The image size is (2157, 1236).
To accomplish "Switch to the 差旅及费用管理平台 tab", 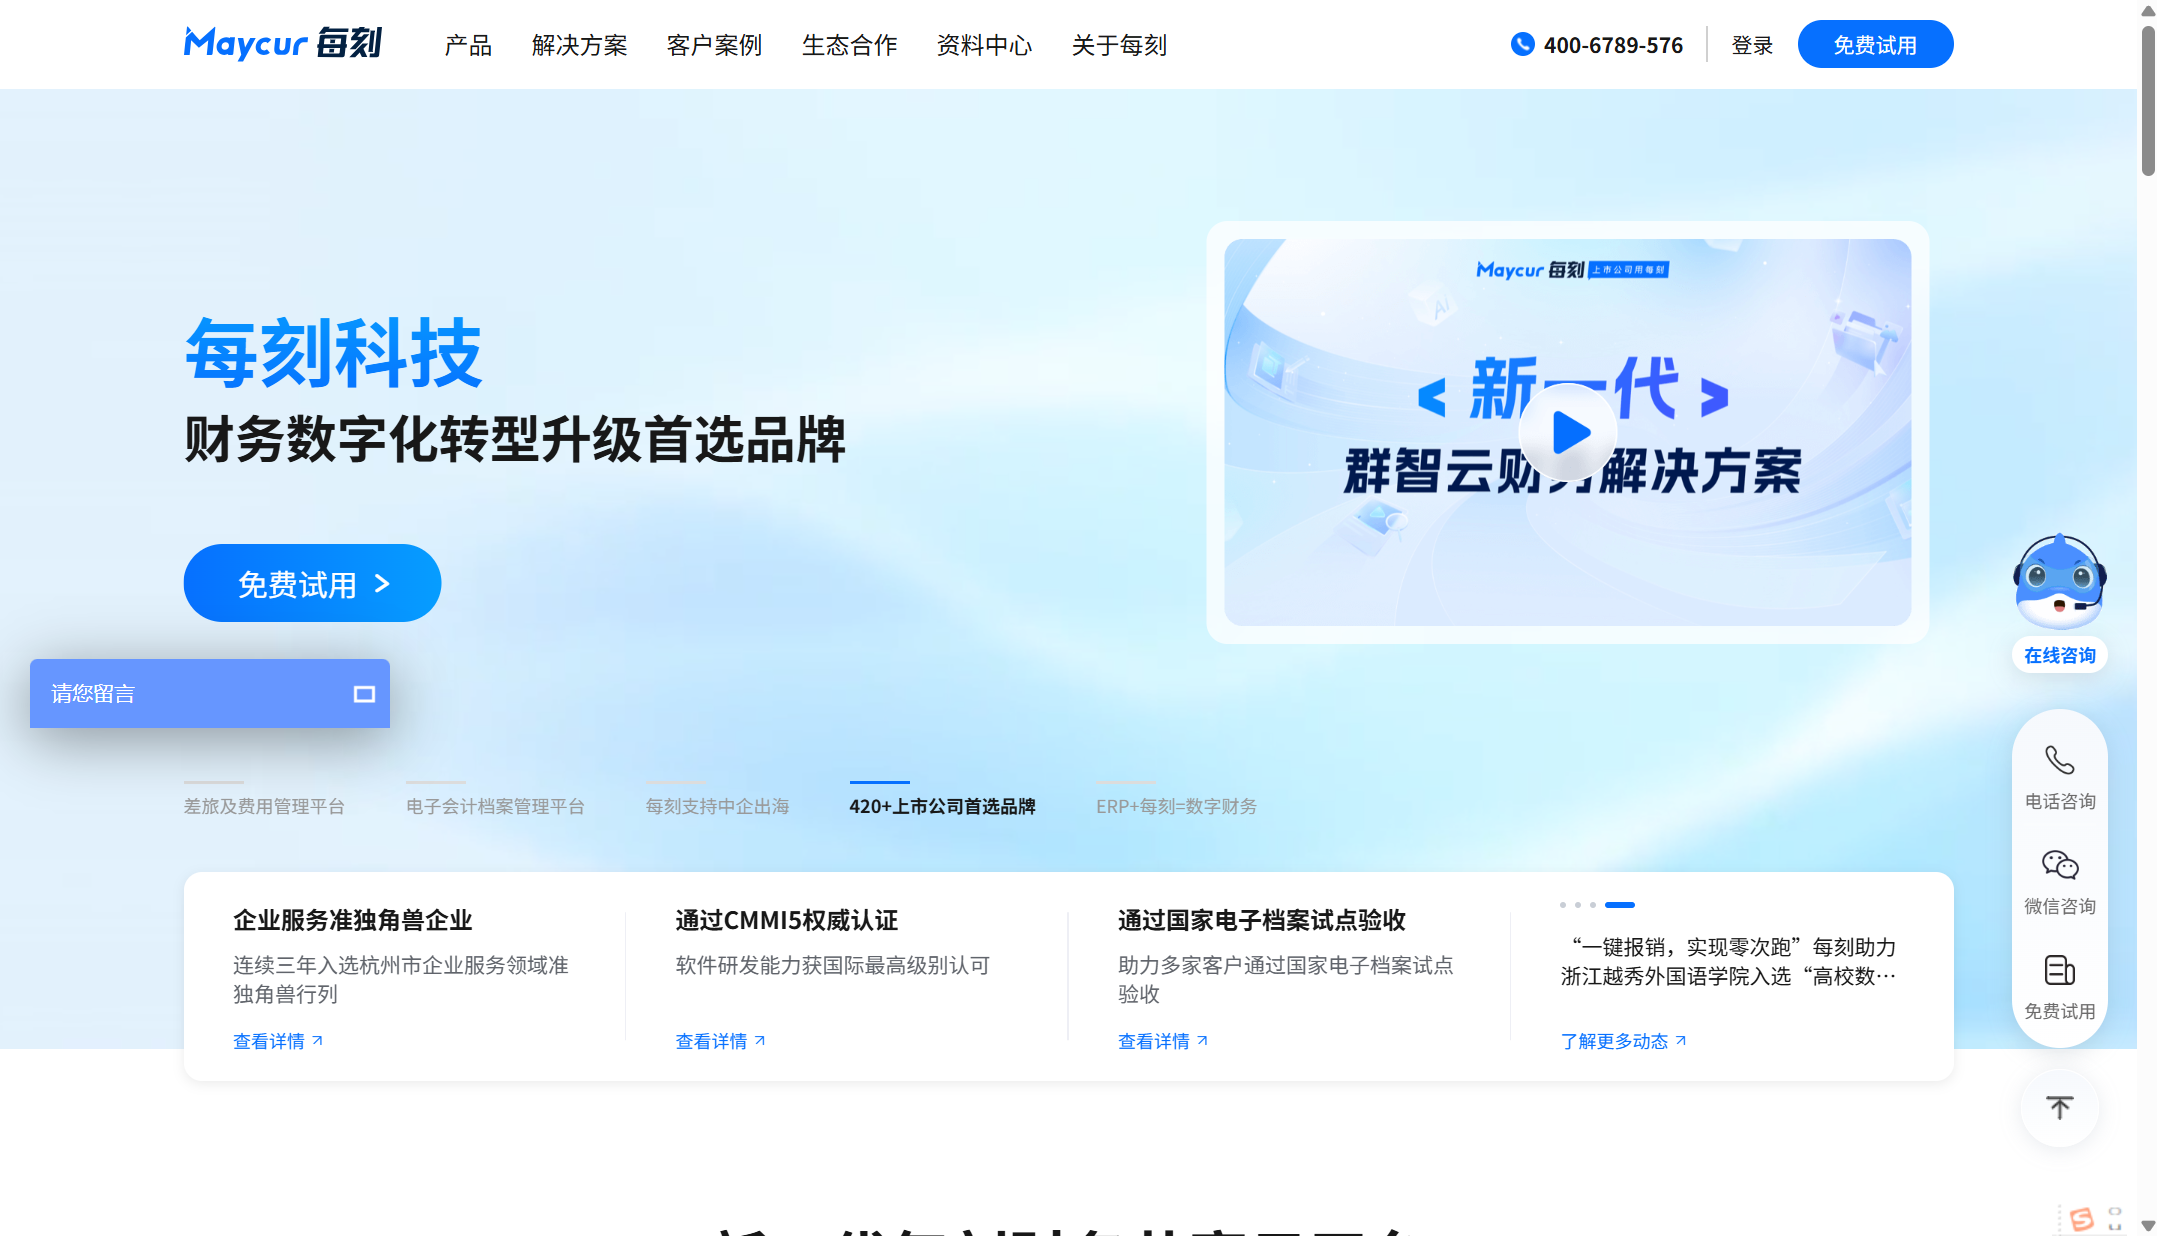I will [x=264, y=806].
